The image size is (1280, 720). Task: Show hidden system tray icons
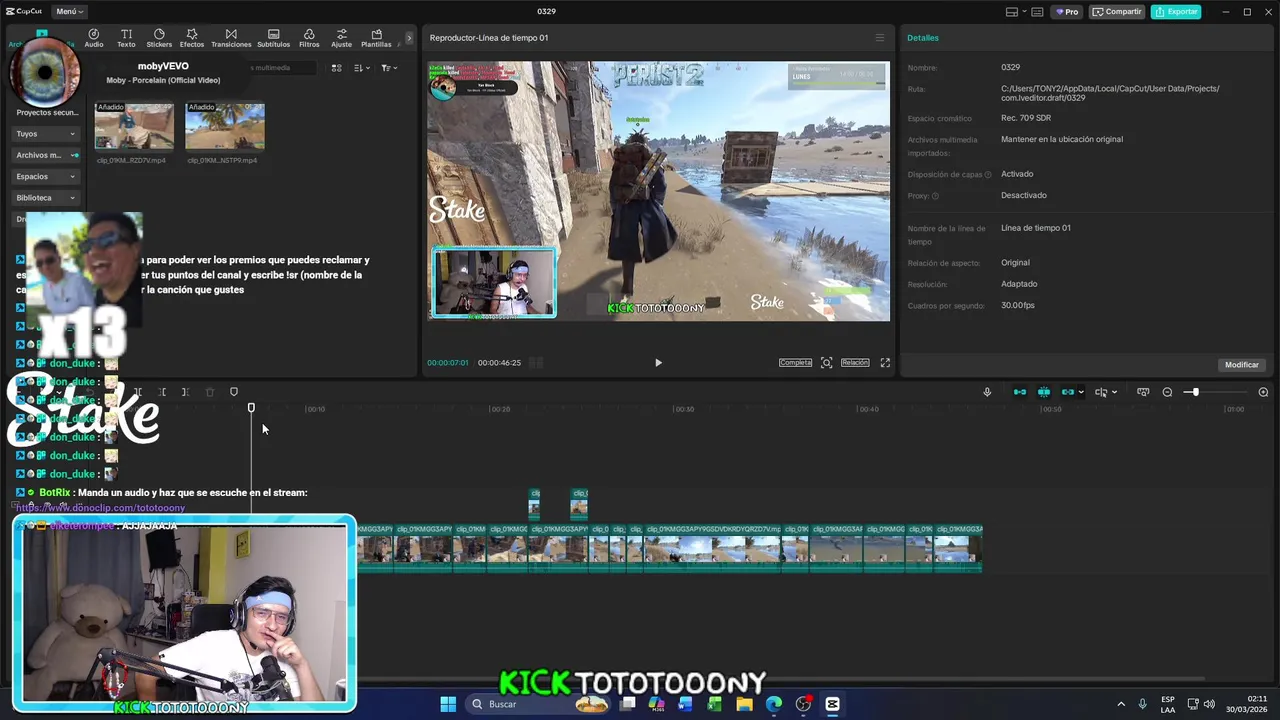click(x=1120, y=704)
